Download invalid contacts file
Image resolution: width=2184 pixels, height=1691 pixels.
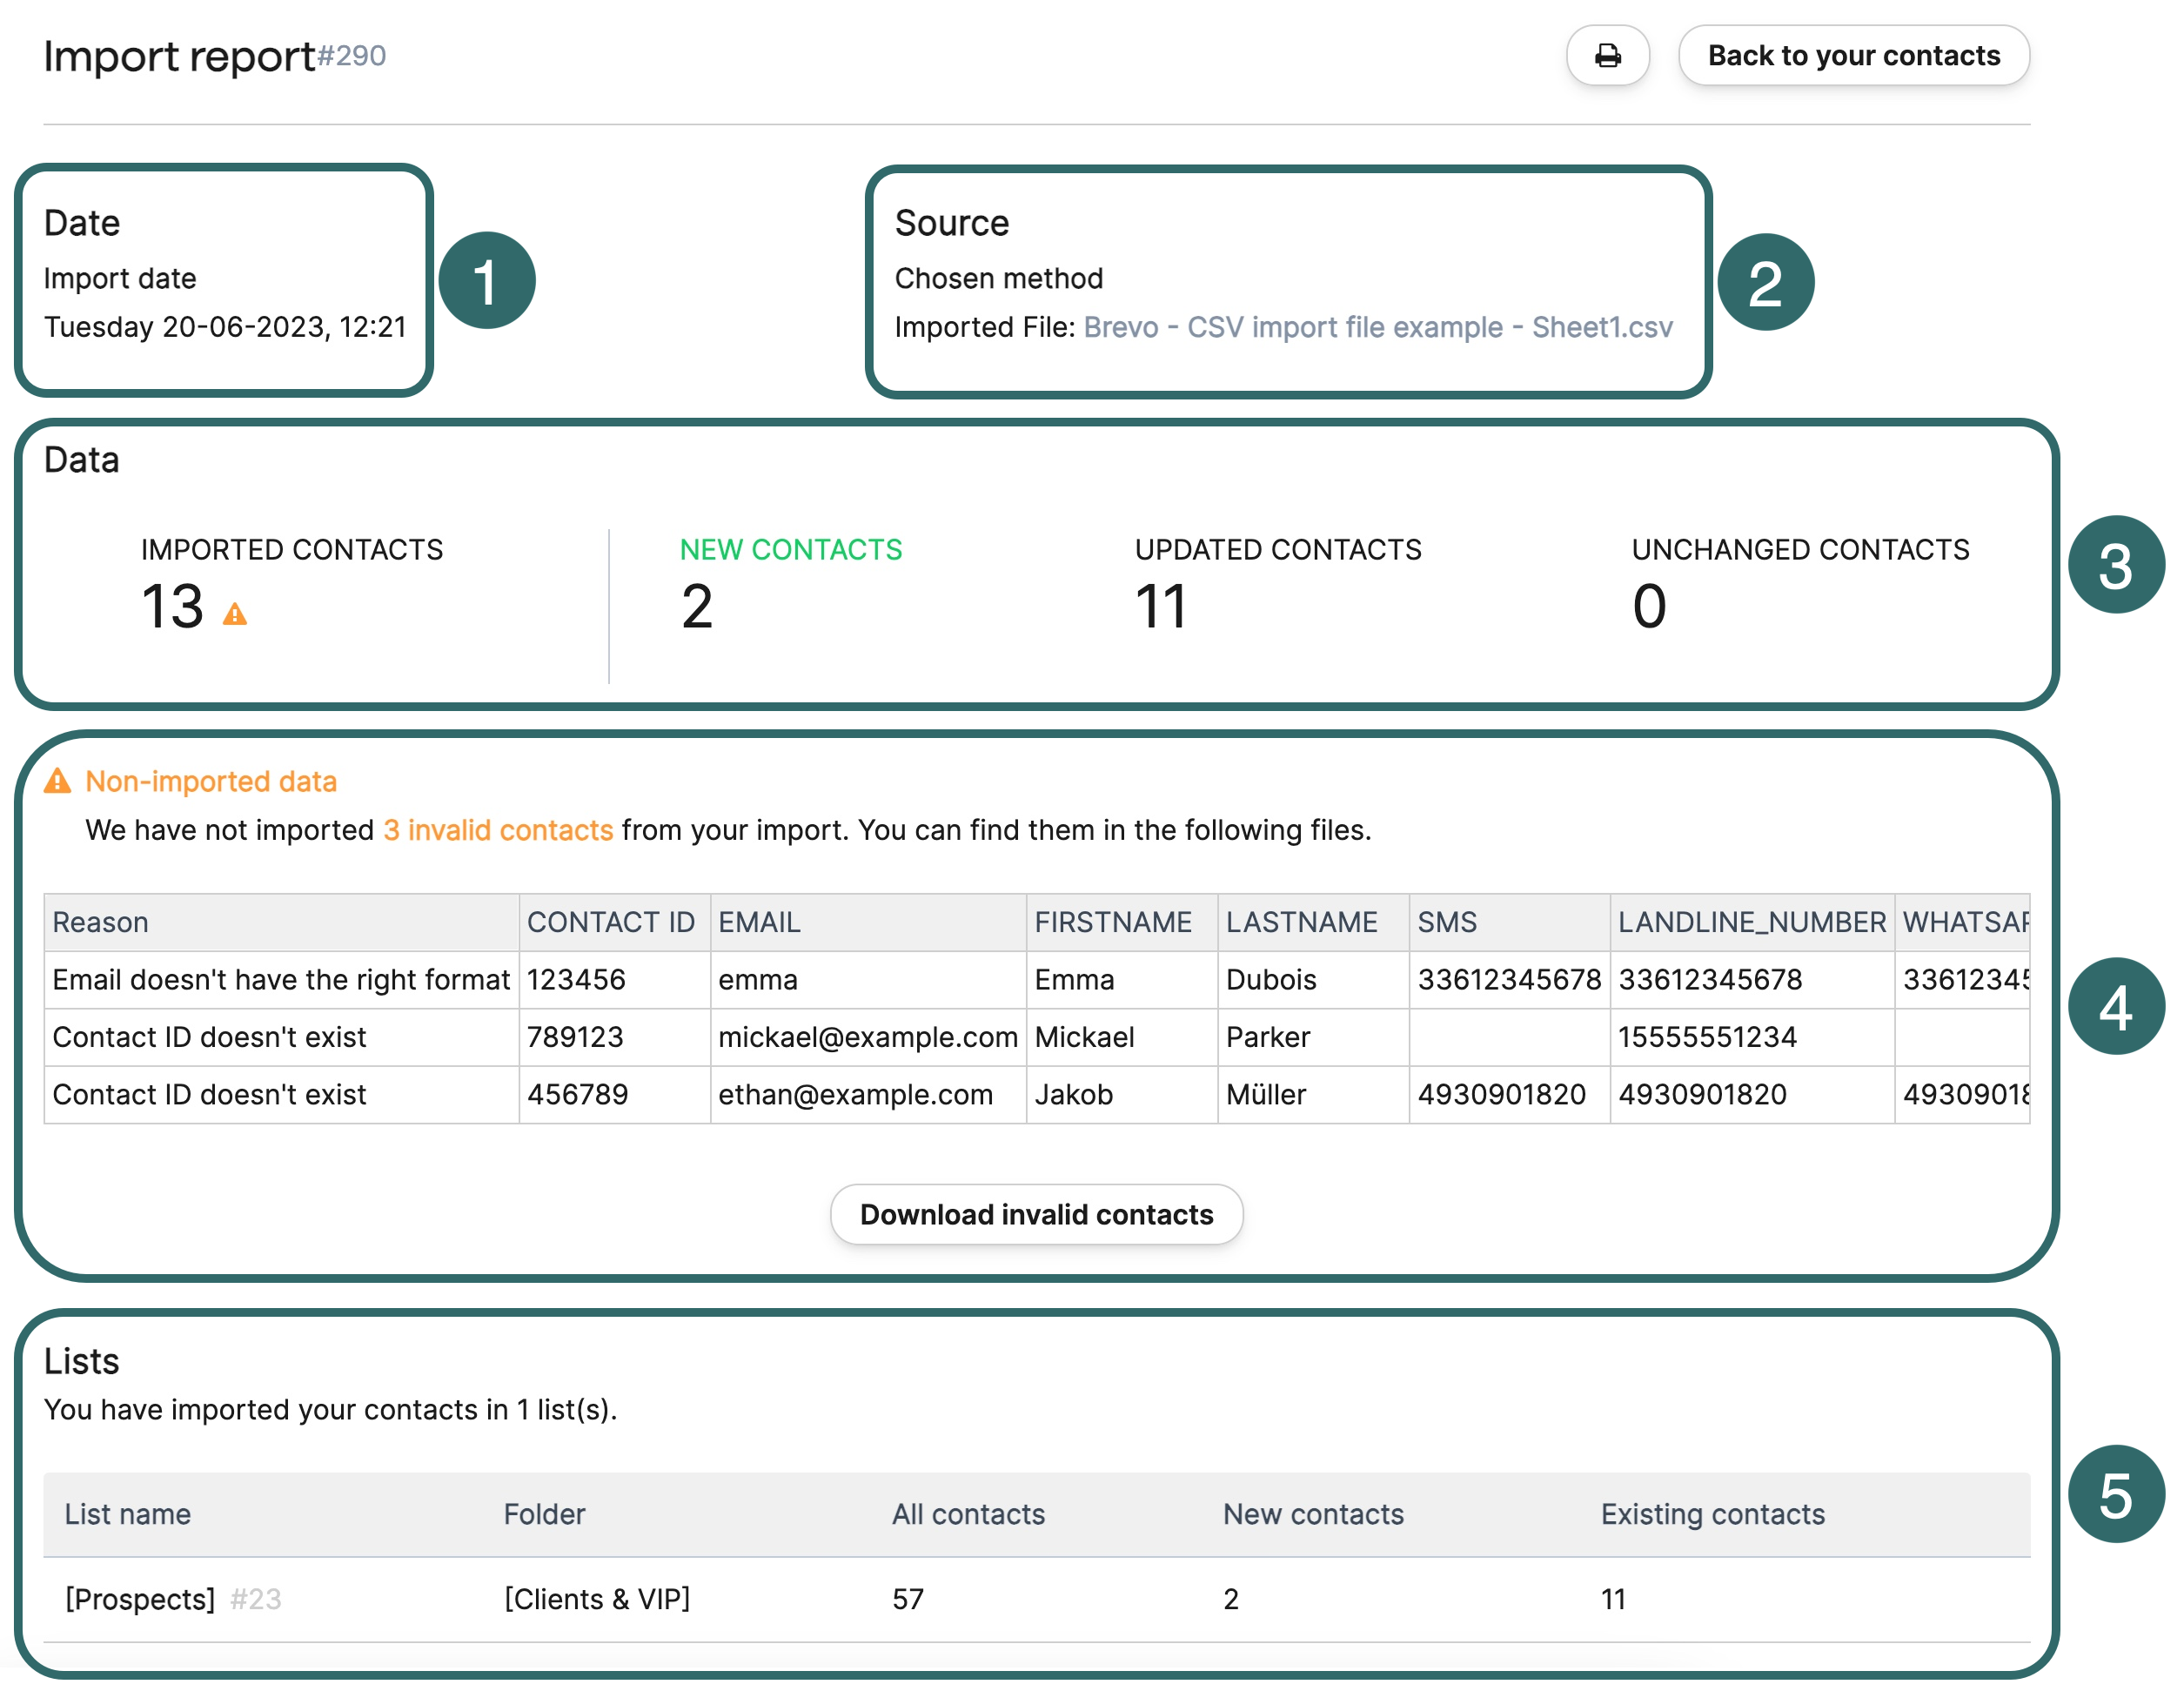click(1036, 1214)
